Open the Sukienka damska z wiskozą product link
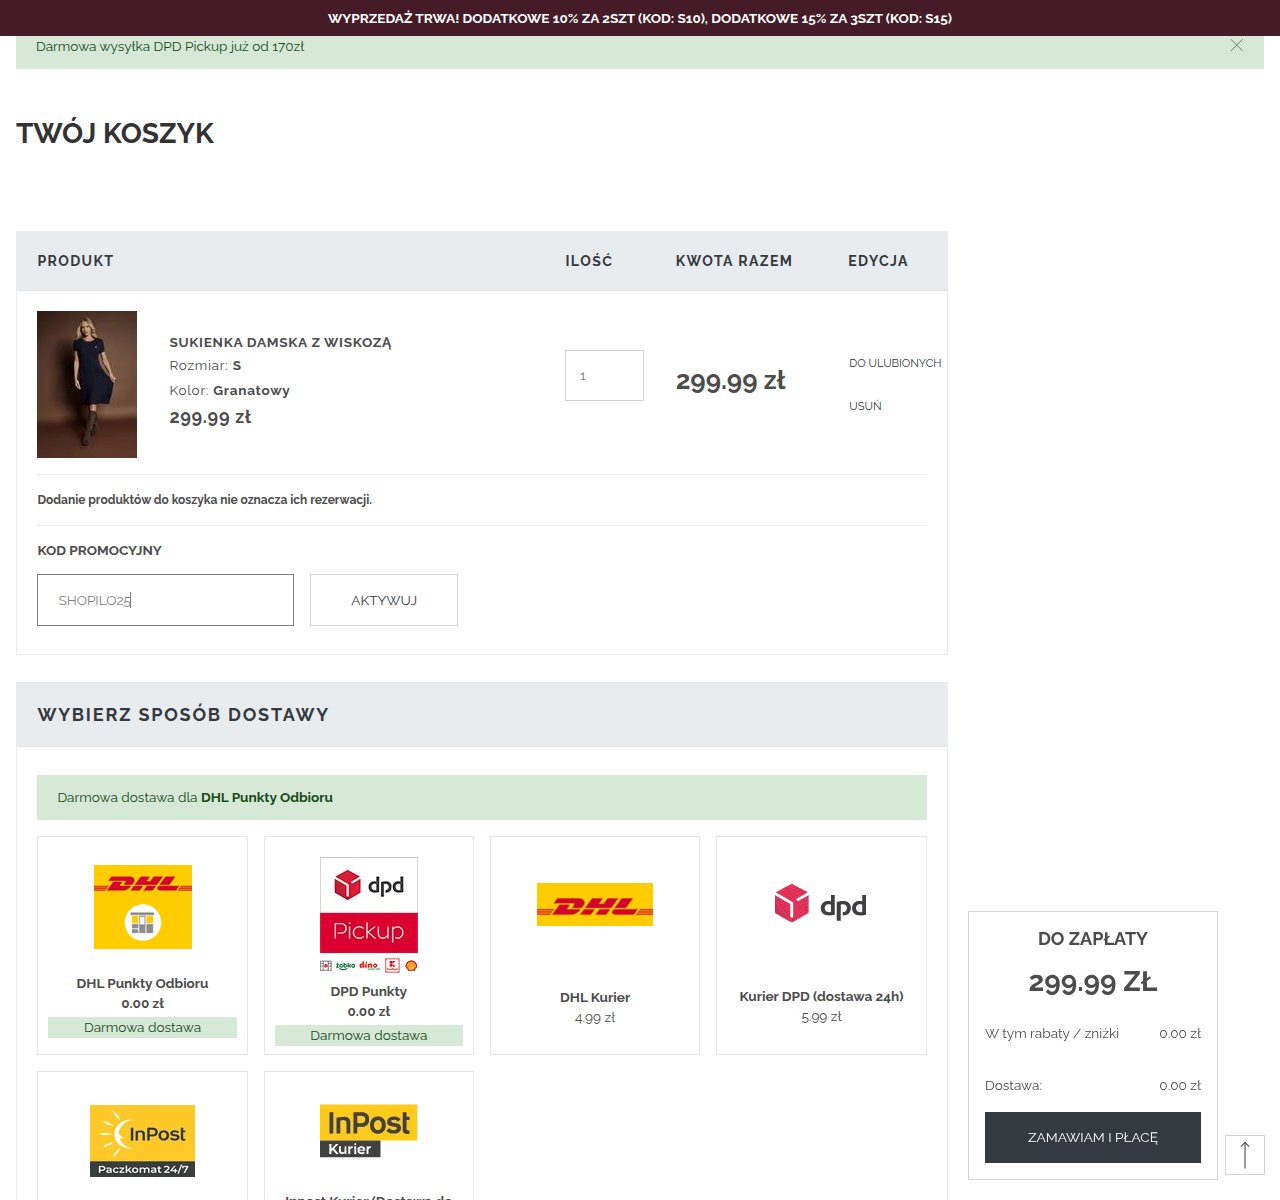Image resolution: width=1280 pixels, height=1200 pixels. coord(280,342)
